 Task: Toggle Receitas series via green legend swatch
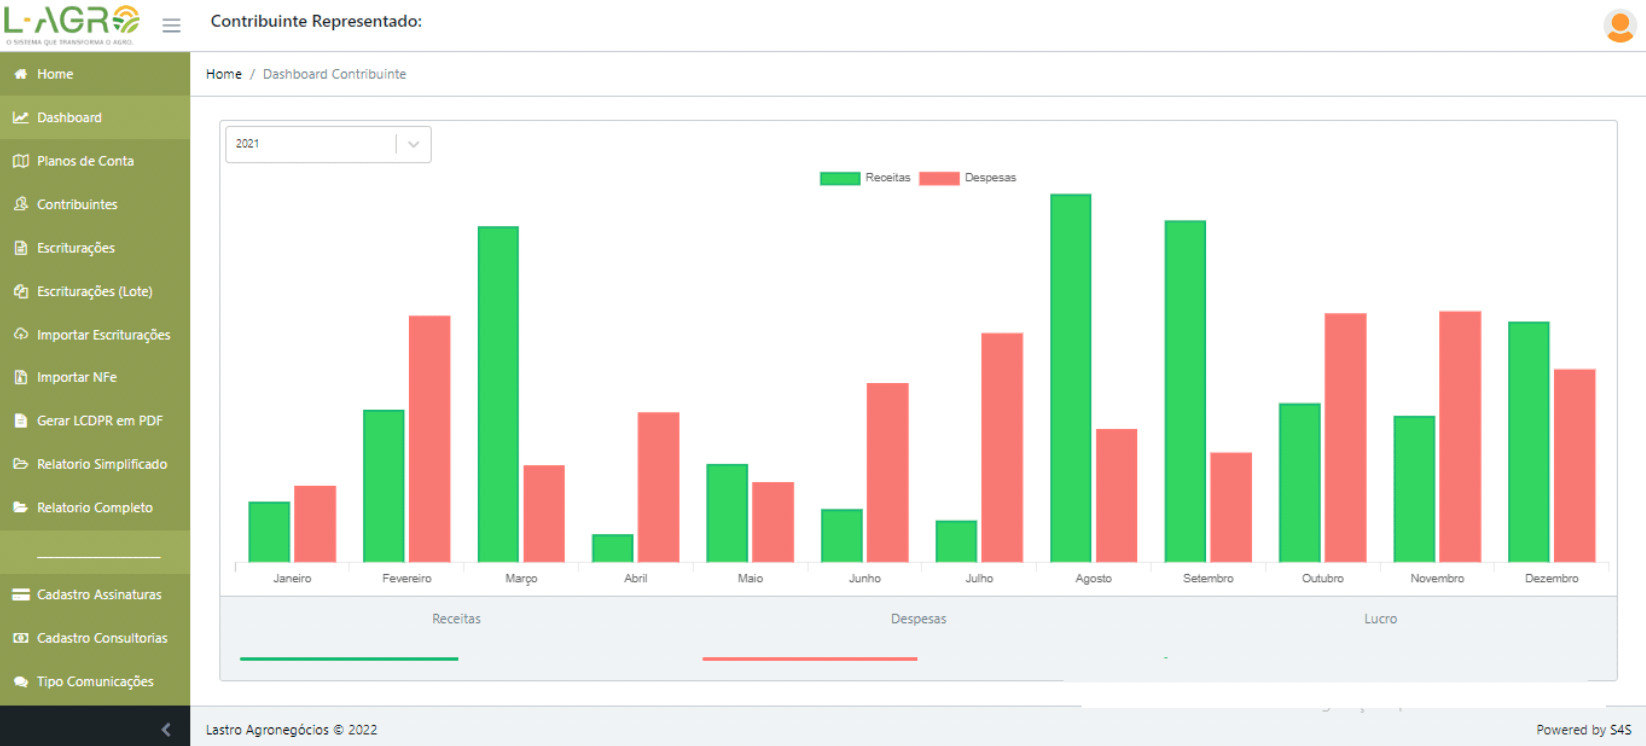[840, 178]
